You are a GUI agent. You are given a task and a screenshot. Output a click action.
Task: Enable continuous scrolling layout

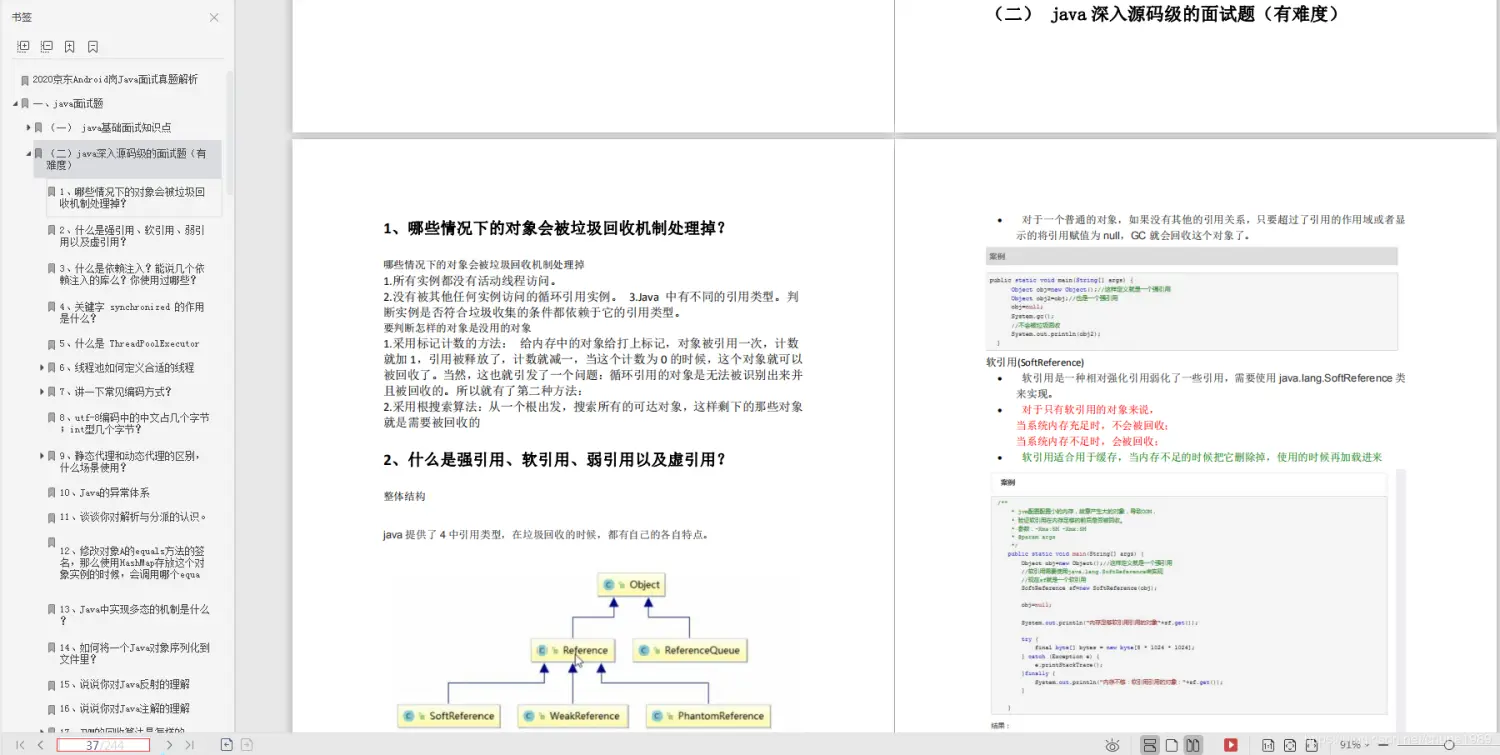click(x=1150, y=745)
